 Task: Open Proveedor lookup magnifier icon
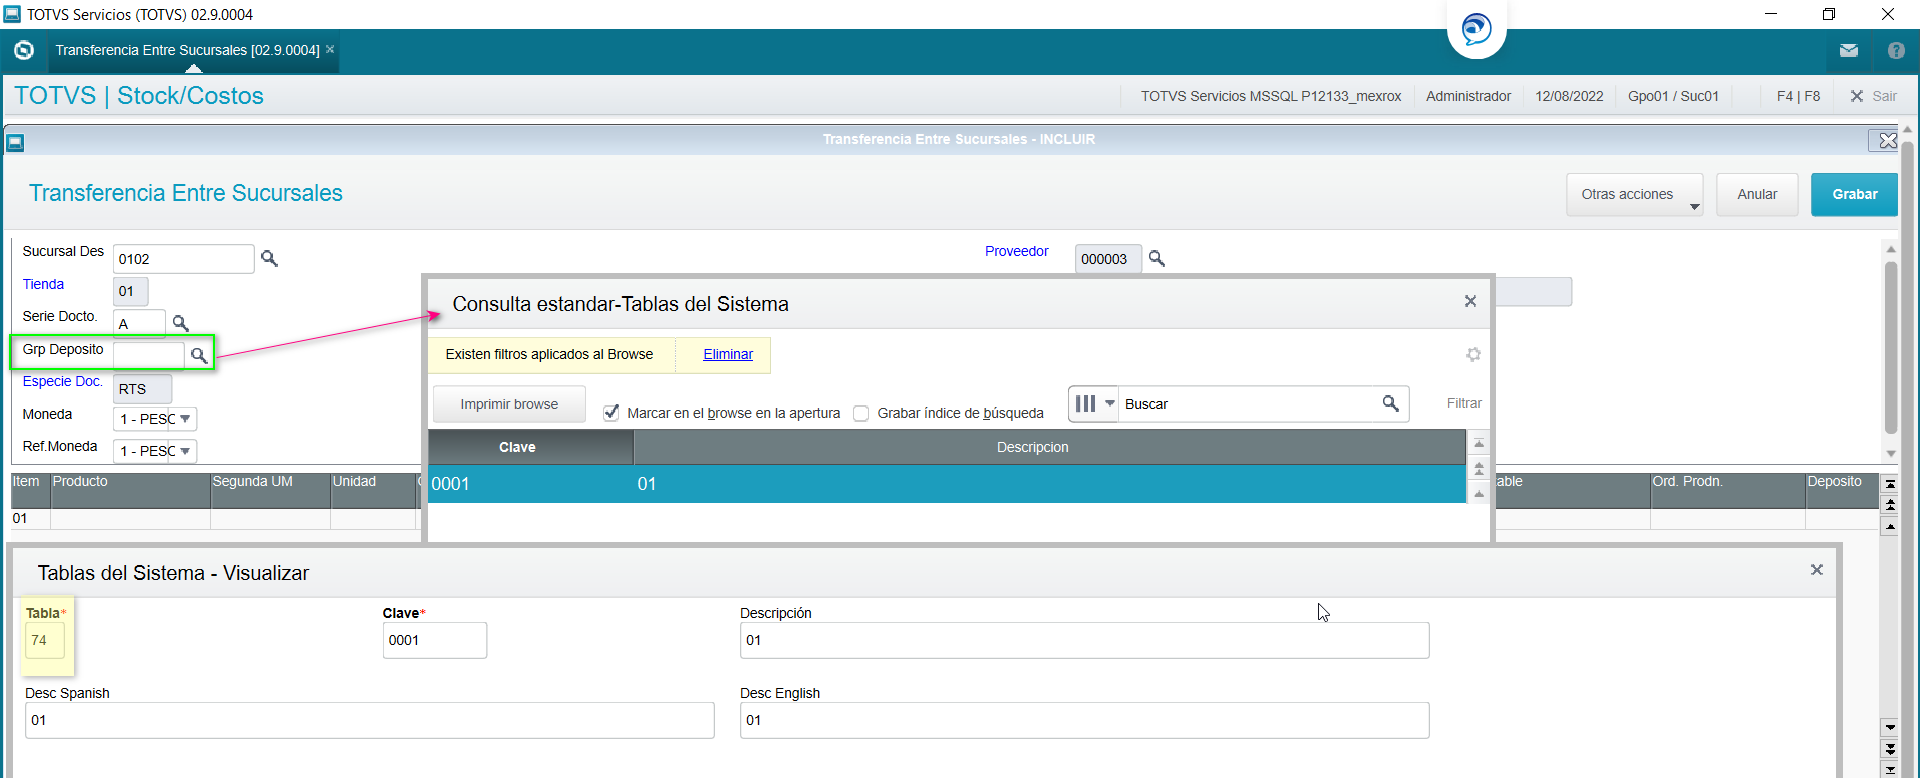pos(1157,258)
